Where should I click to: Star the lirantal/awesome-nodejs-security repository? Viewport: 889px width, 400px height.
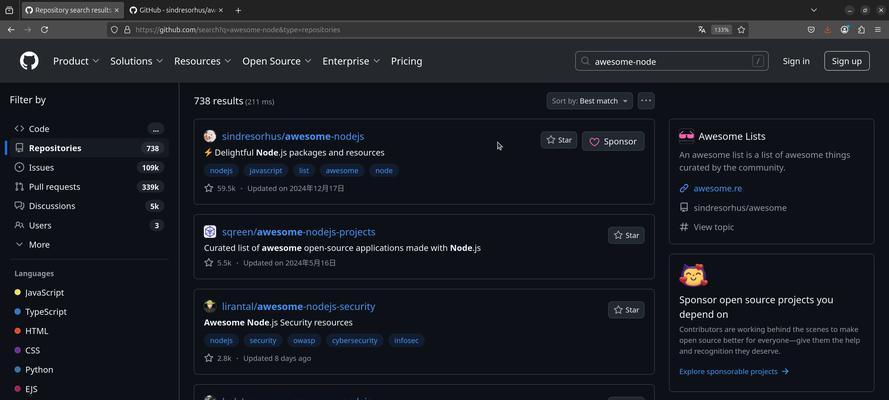(x=626, y=310)
